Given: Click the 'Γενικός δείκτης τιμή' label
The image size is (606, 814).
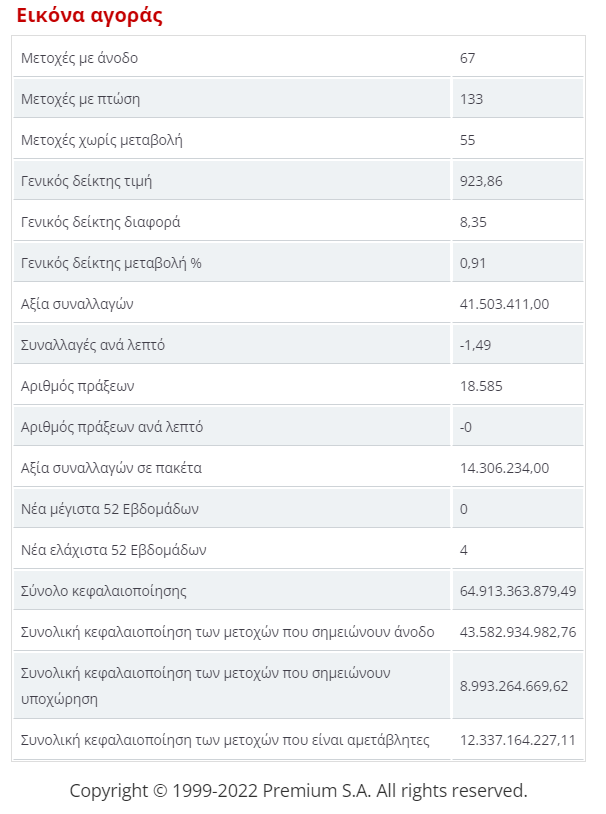Looking at the screenshot, I should [86, 181].
